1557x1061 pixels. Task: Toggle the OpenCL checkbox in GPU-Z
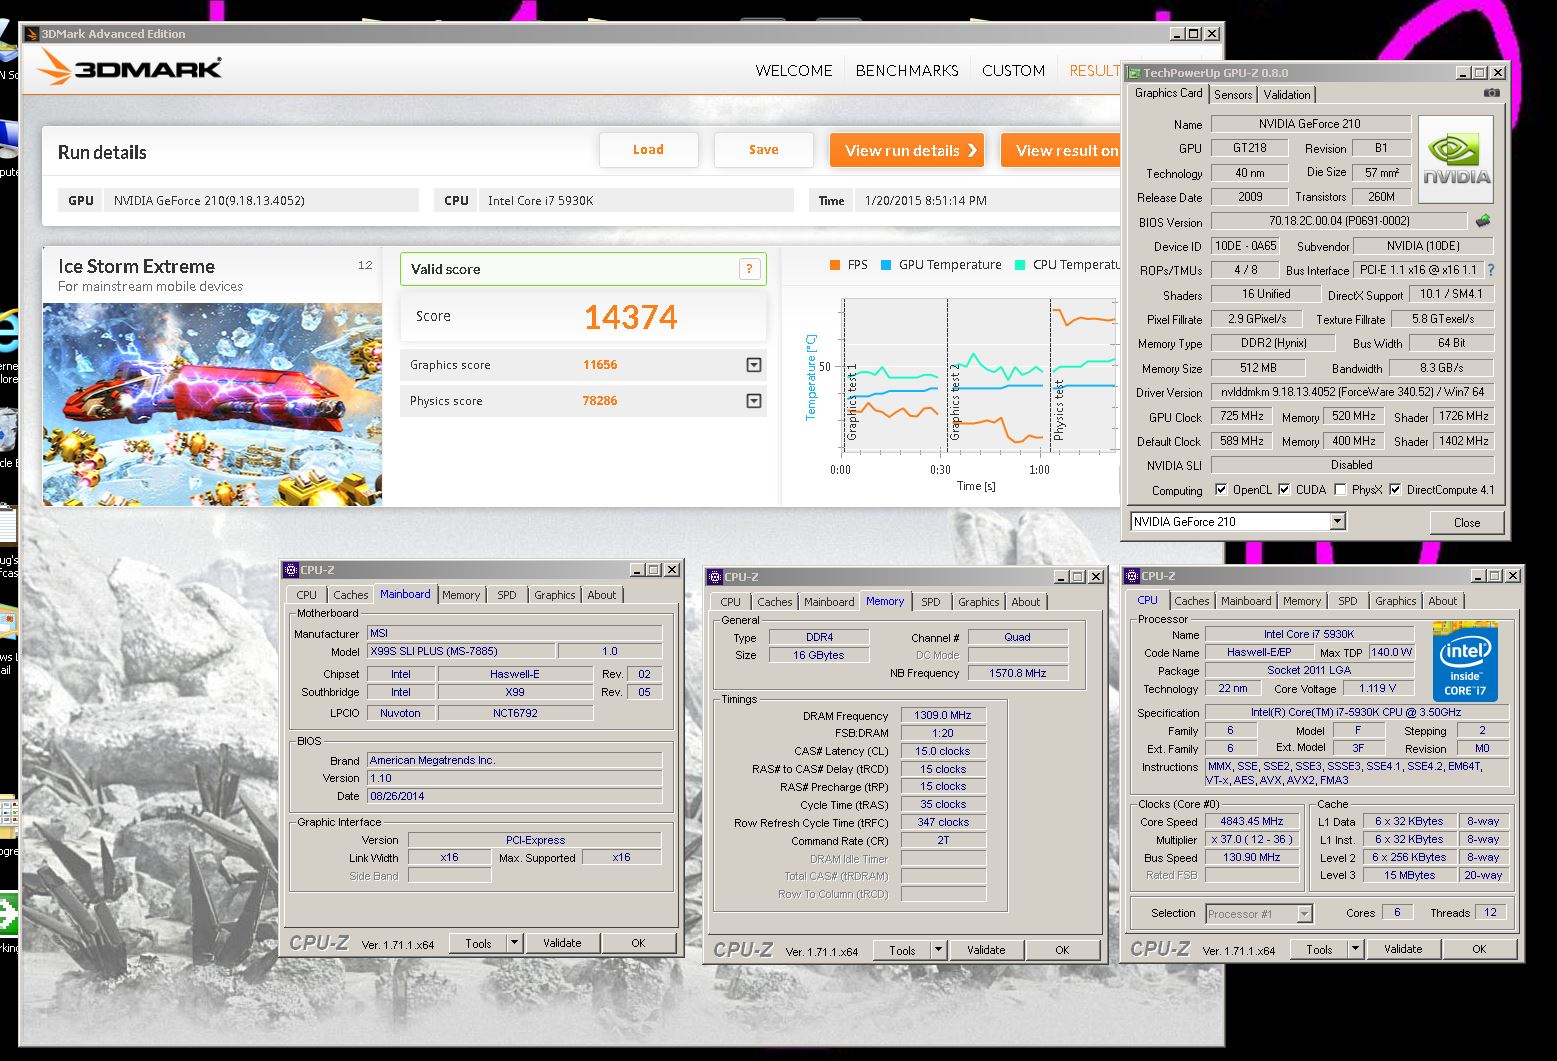click(1220, 490)
